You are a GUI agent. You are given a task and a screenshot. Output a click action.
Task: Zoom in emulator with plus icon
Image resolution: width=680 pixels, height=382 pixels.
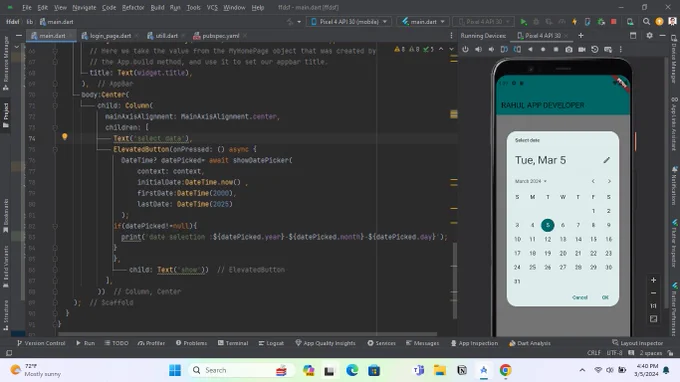pyautogui.click(x=654, y=280)
